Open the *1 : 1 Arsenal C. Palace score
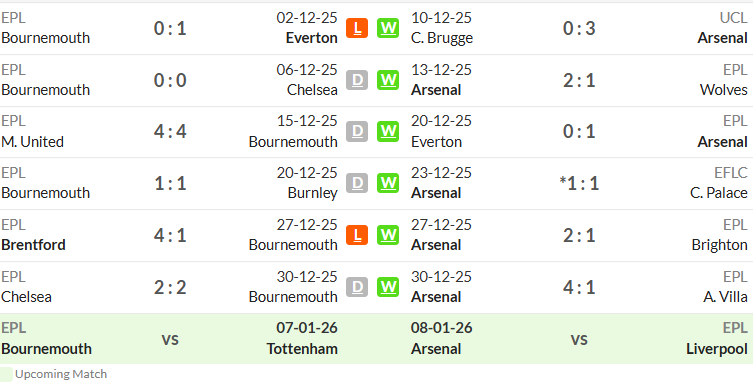The image size is (753, 387). tap(579, 183)
